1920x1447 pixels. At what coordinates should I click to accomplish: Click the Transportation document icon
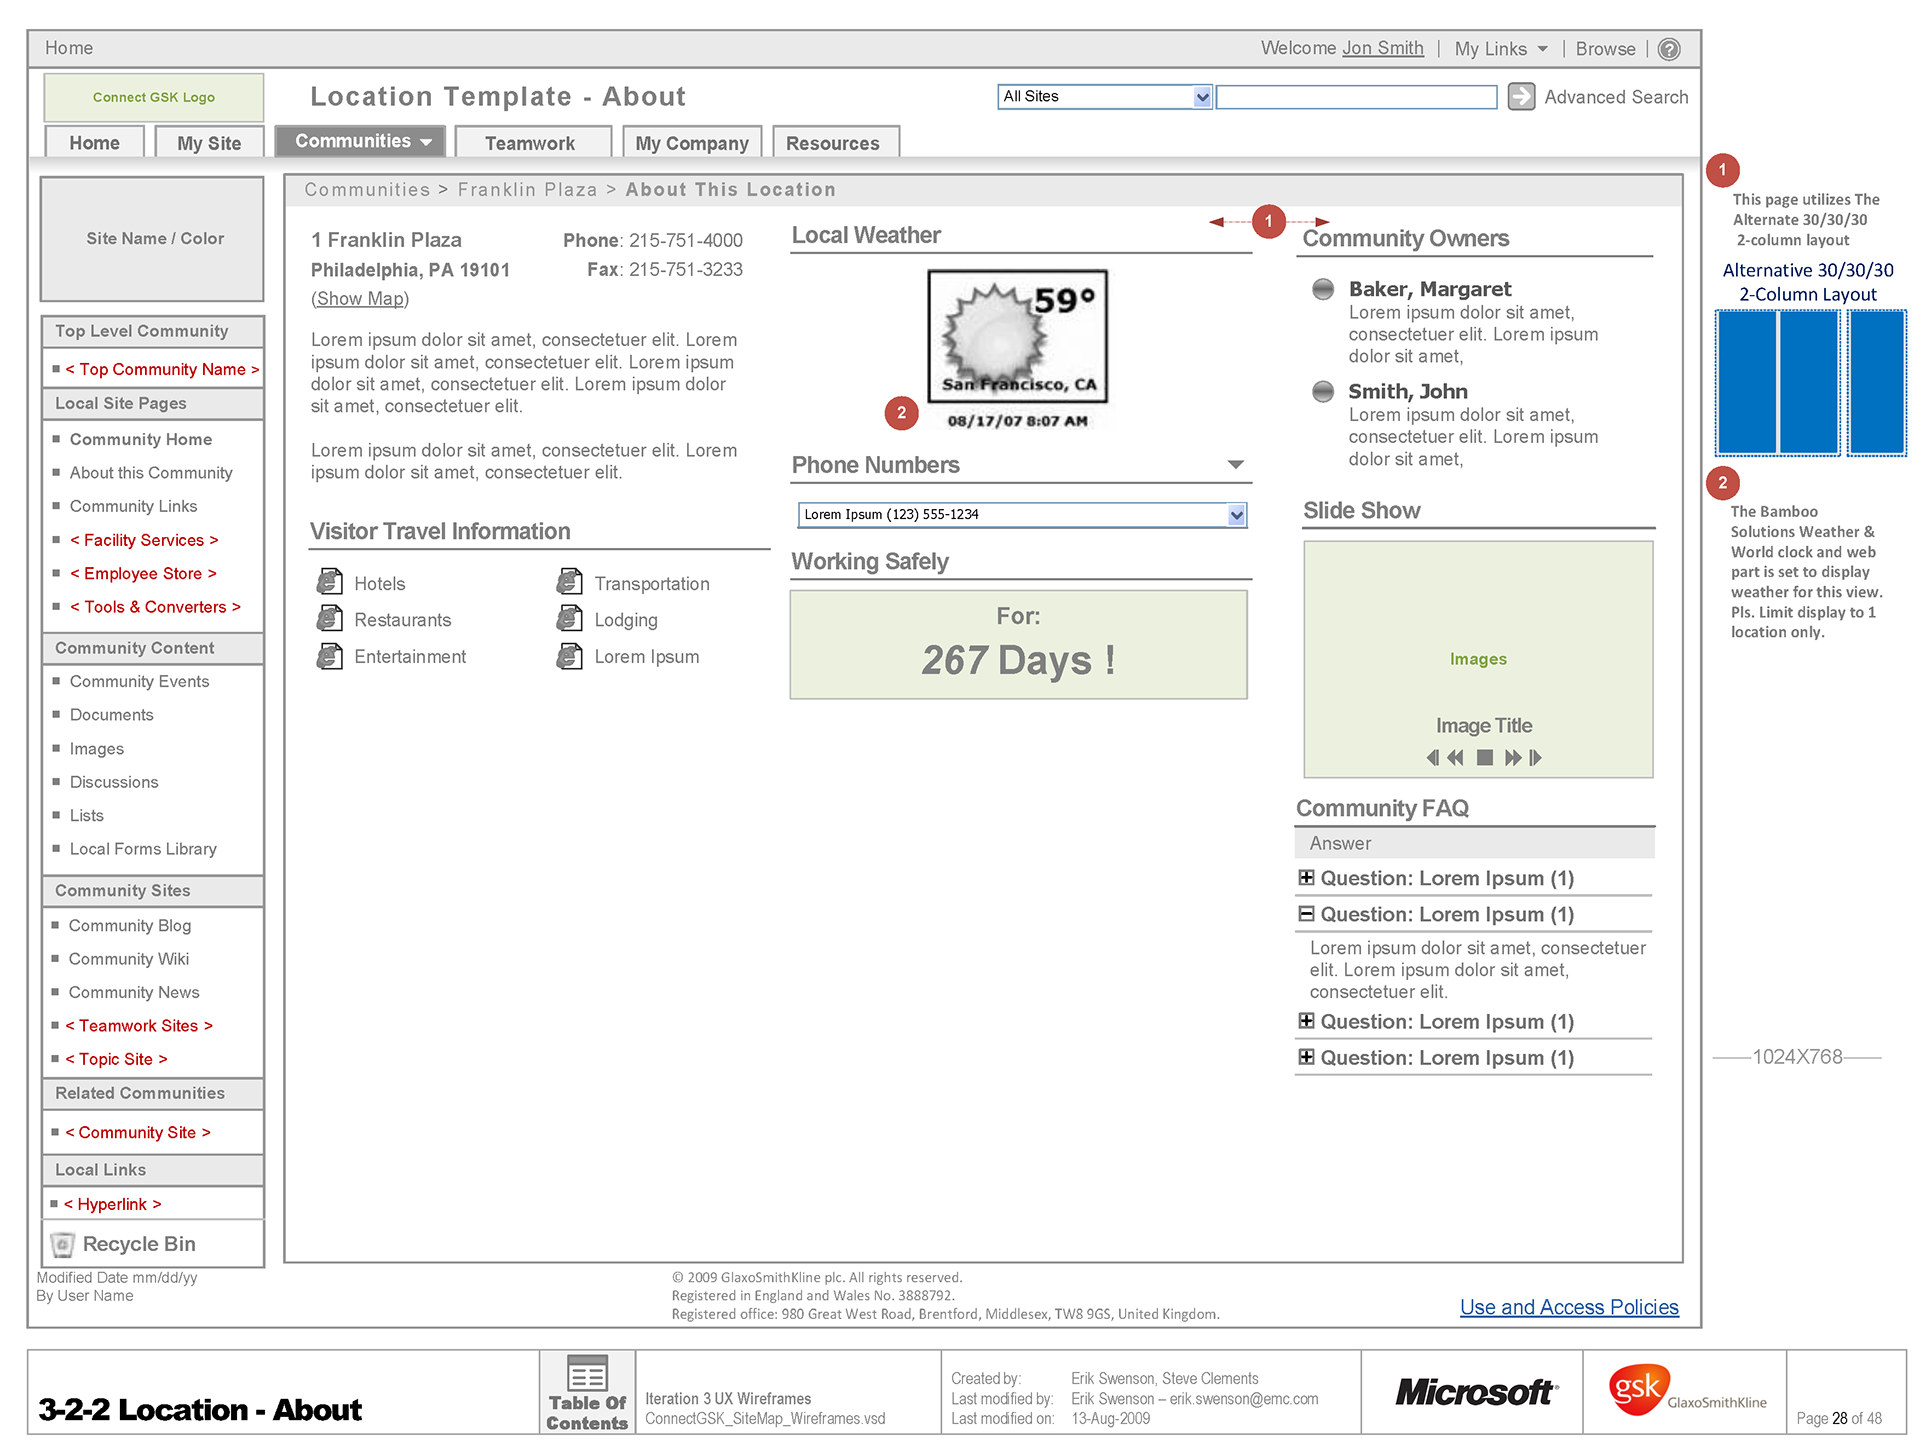[x=569, y=582]
